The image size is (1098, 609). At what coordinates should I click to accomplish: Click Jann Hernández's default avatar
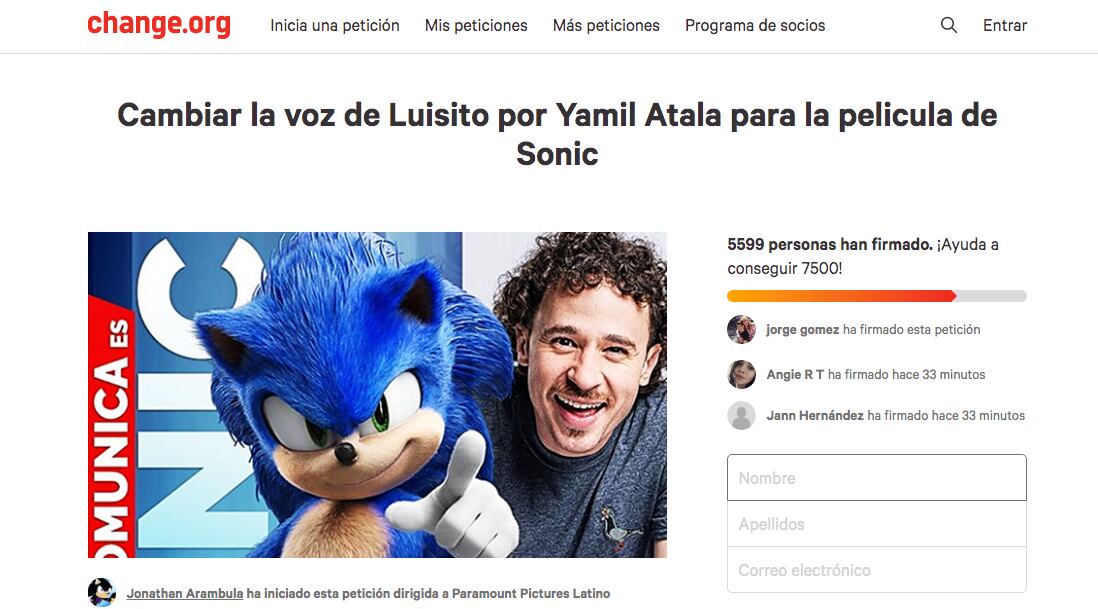tap(742, 416)
